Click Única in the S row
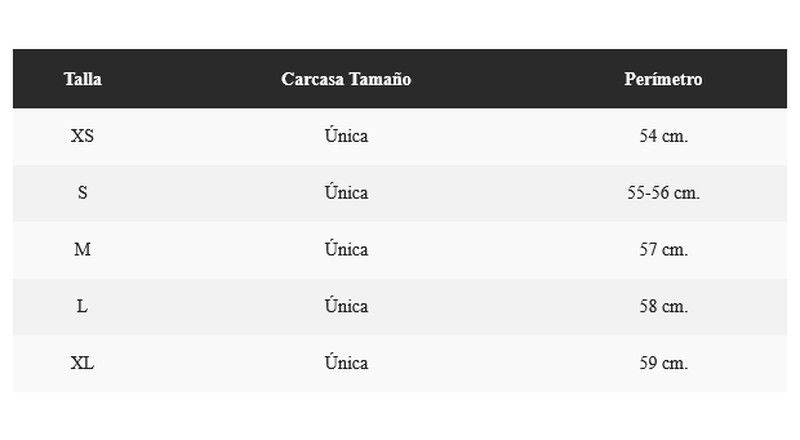 tap(346, 193)
